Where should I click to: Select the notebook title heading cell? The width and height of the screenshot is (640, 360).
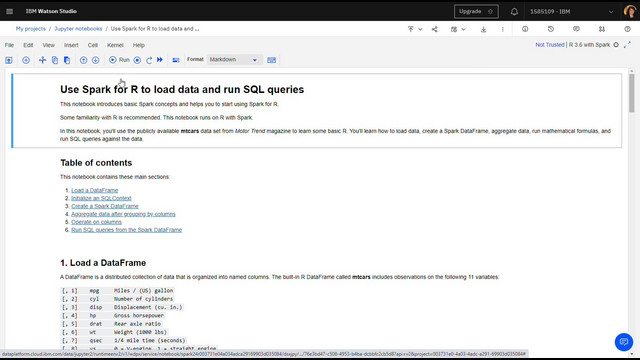(182, 89)
